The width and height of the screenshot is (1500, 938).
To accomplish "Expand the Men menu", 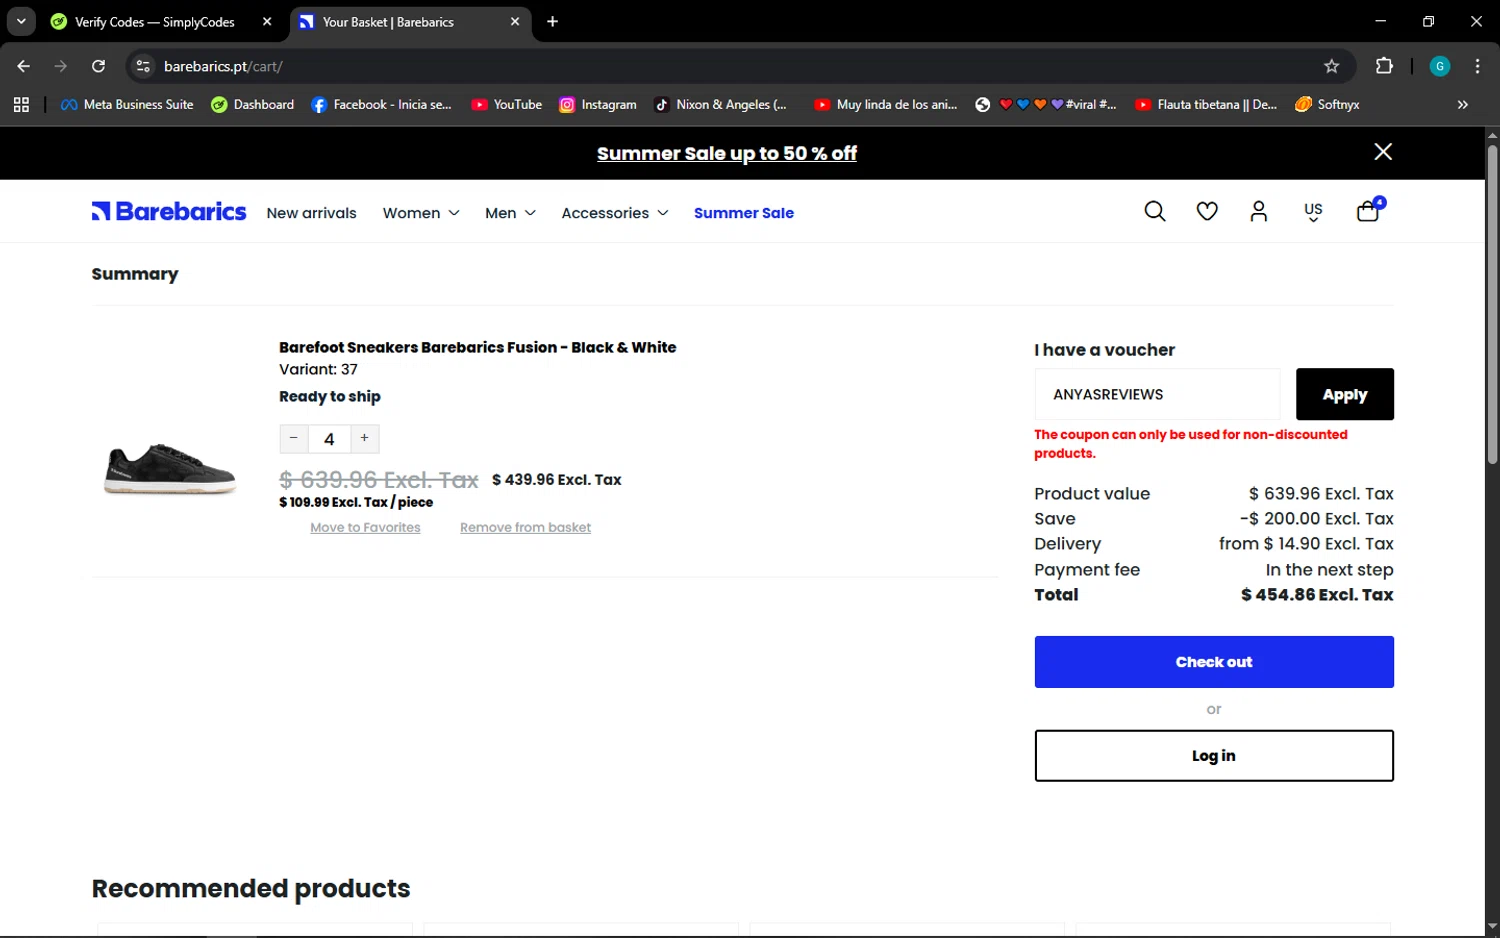I will click(x=510, y=213).
